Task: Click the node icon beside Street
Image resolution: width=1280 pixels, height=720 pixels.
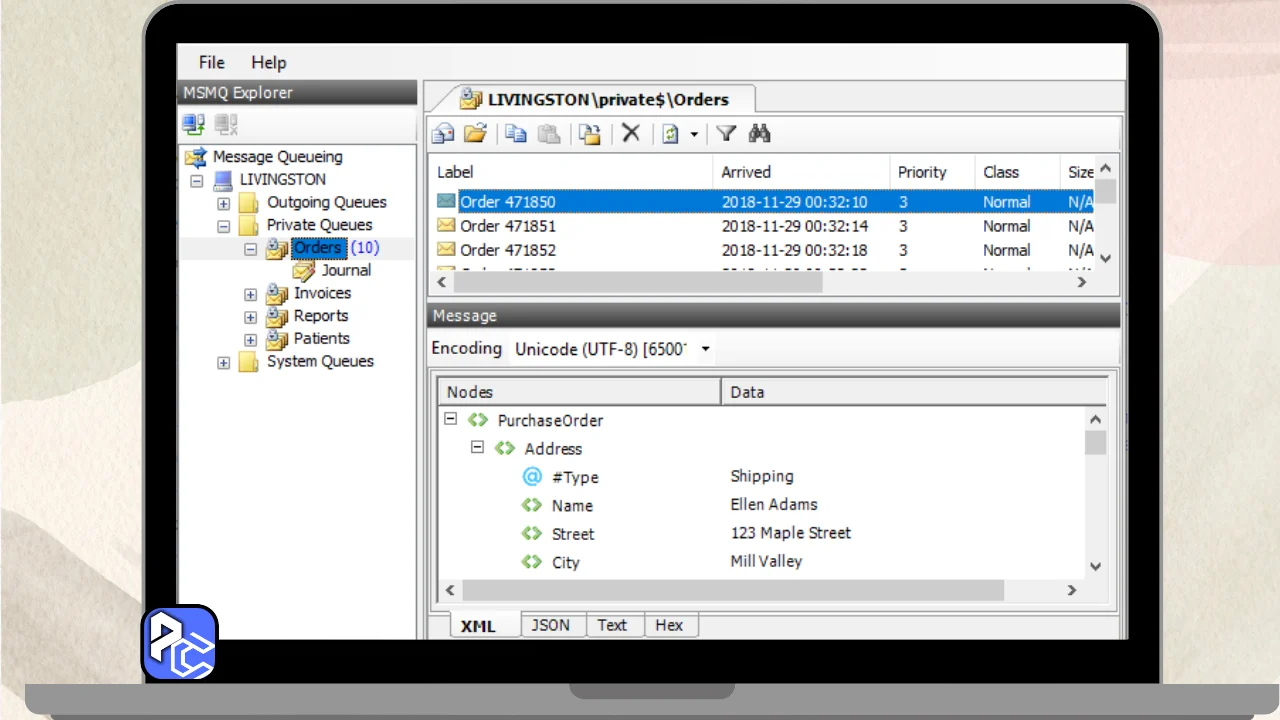Action: pyautogui.click(x=532, y=533)
